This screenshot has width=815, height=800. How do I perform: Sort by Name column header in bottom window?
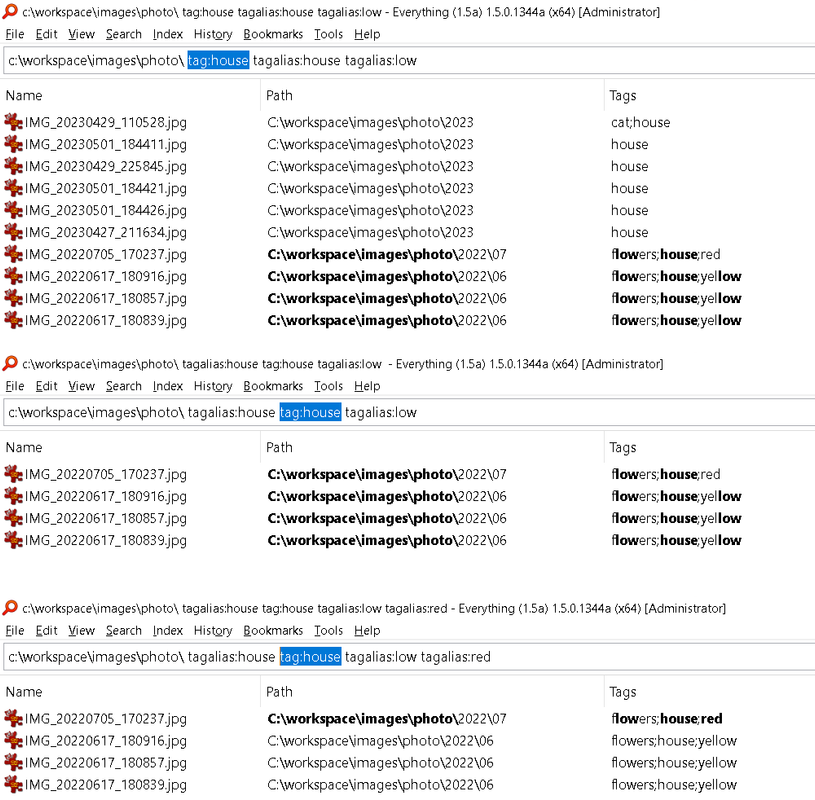pos(130,692)
